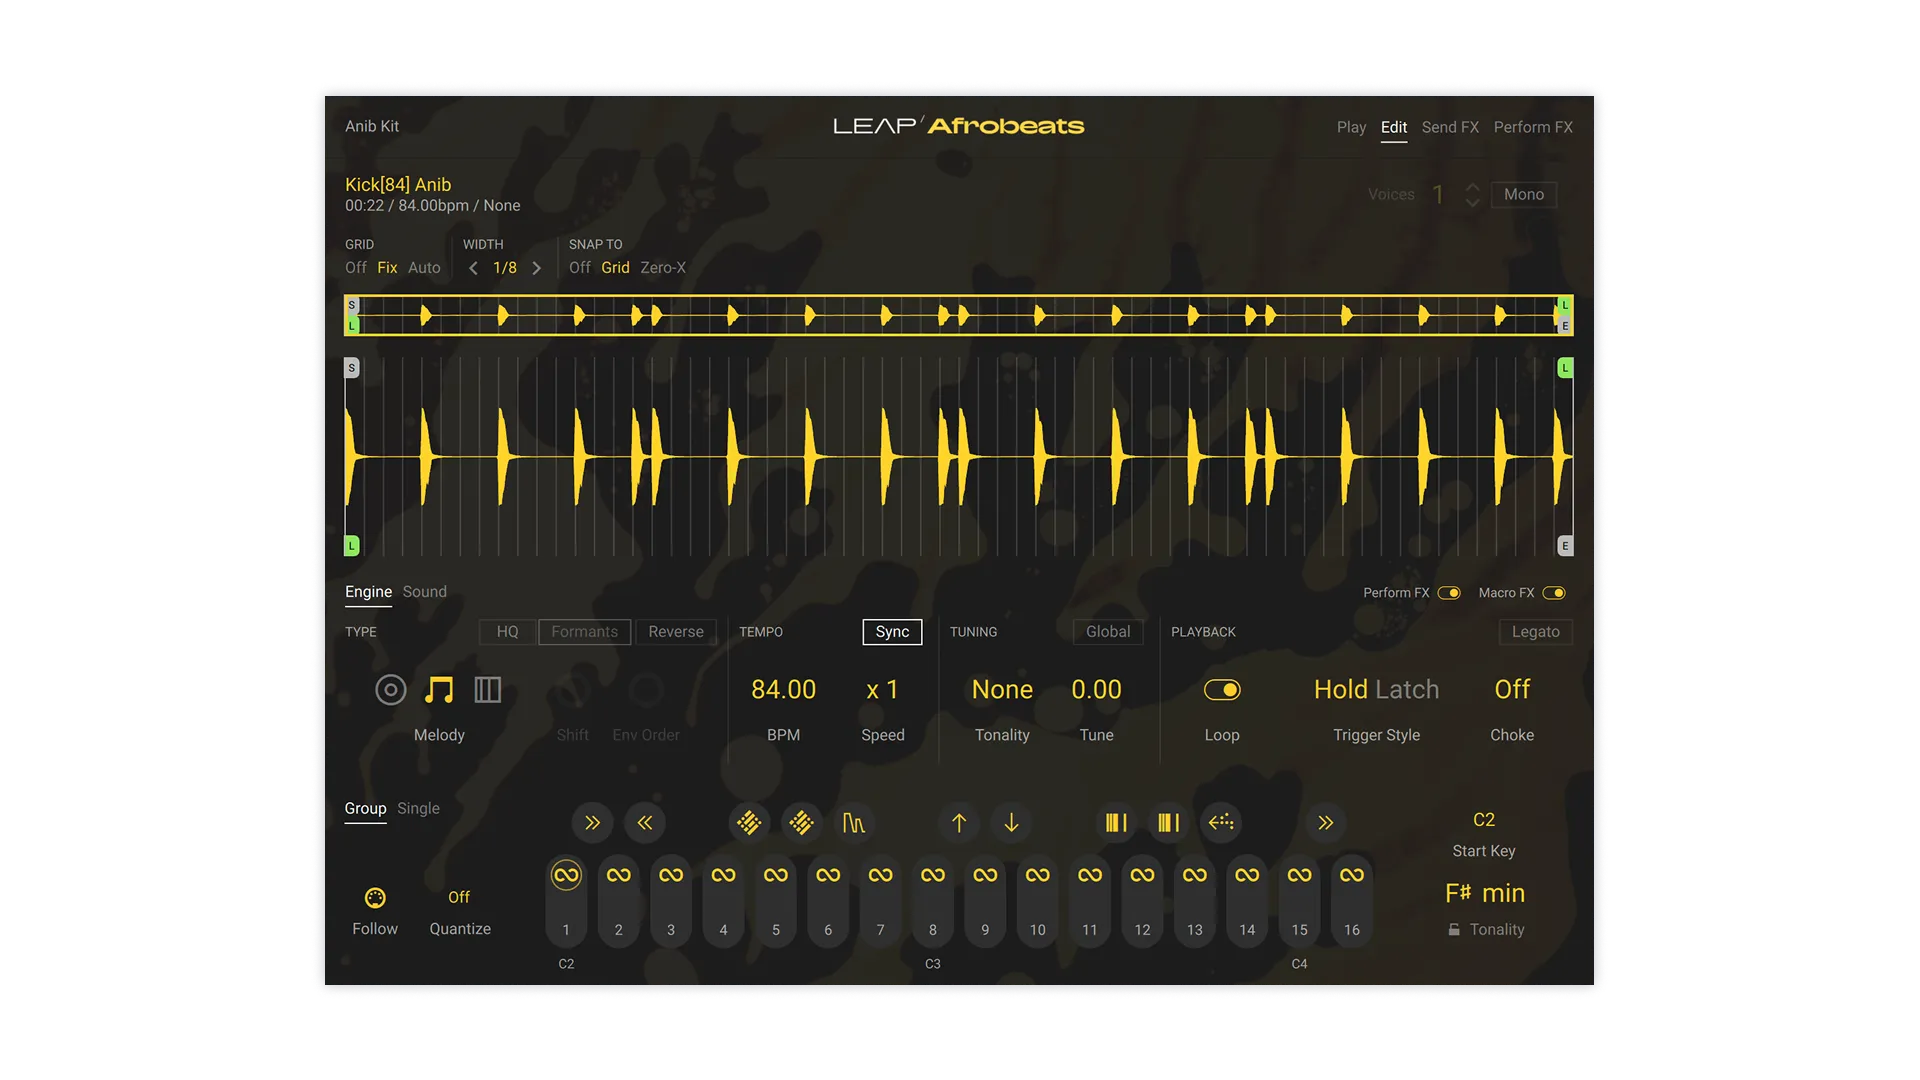Select the slices type icon right of Melody
1920x1080 pixels.
click(487, 690)
